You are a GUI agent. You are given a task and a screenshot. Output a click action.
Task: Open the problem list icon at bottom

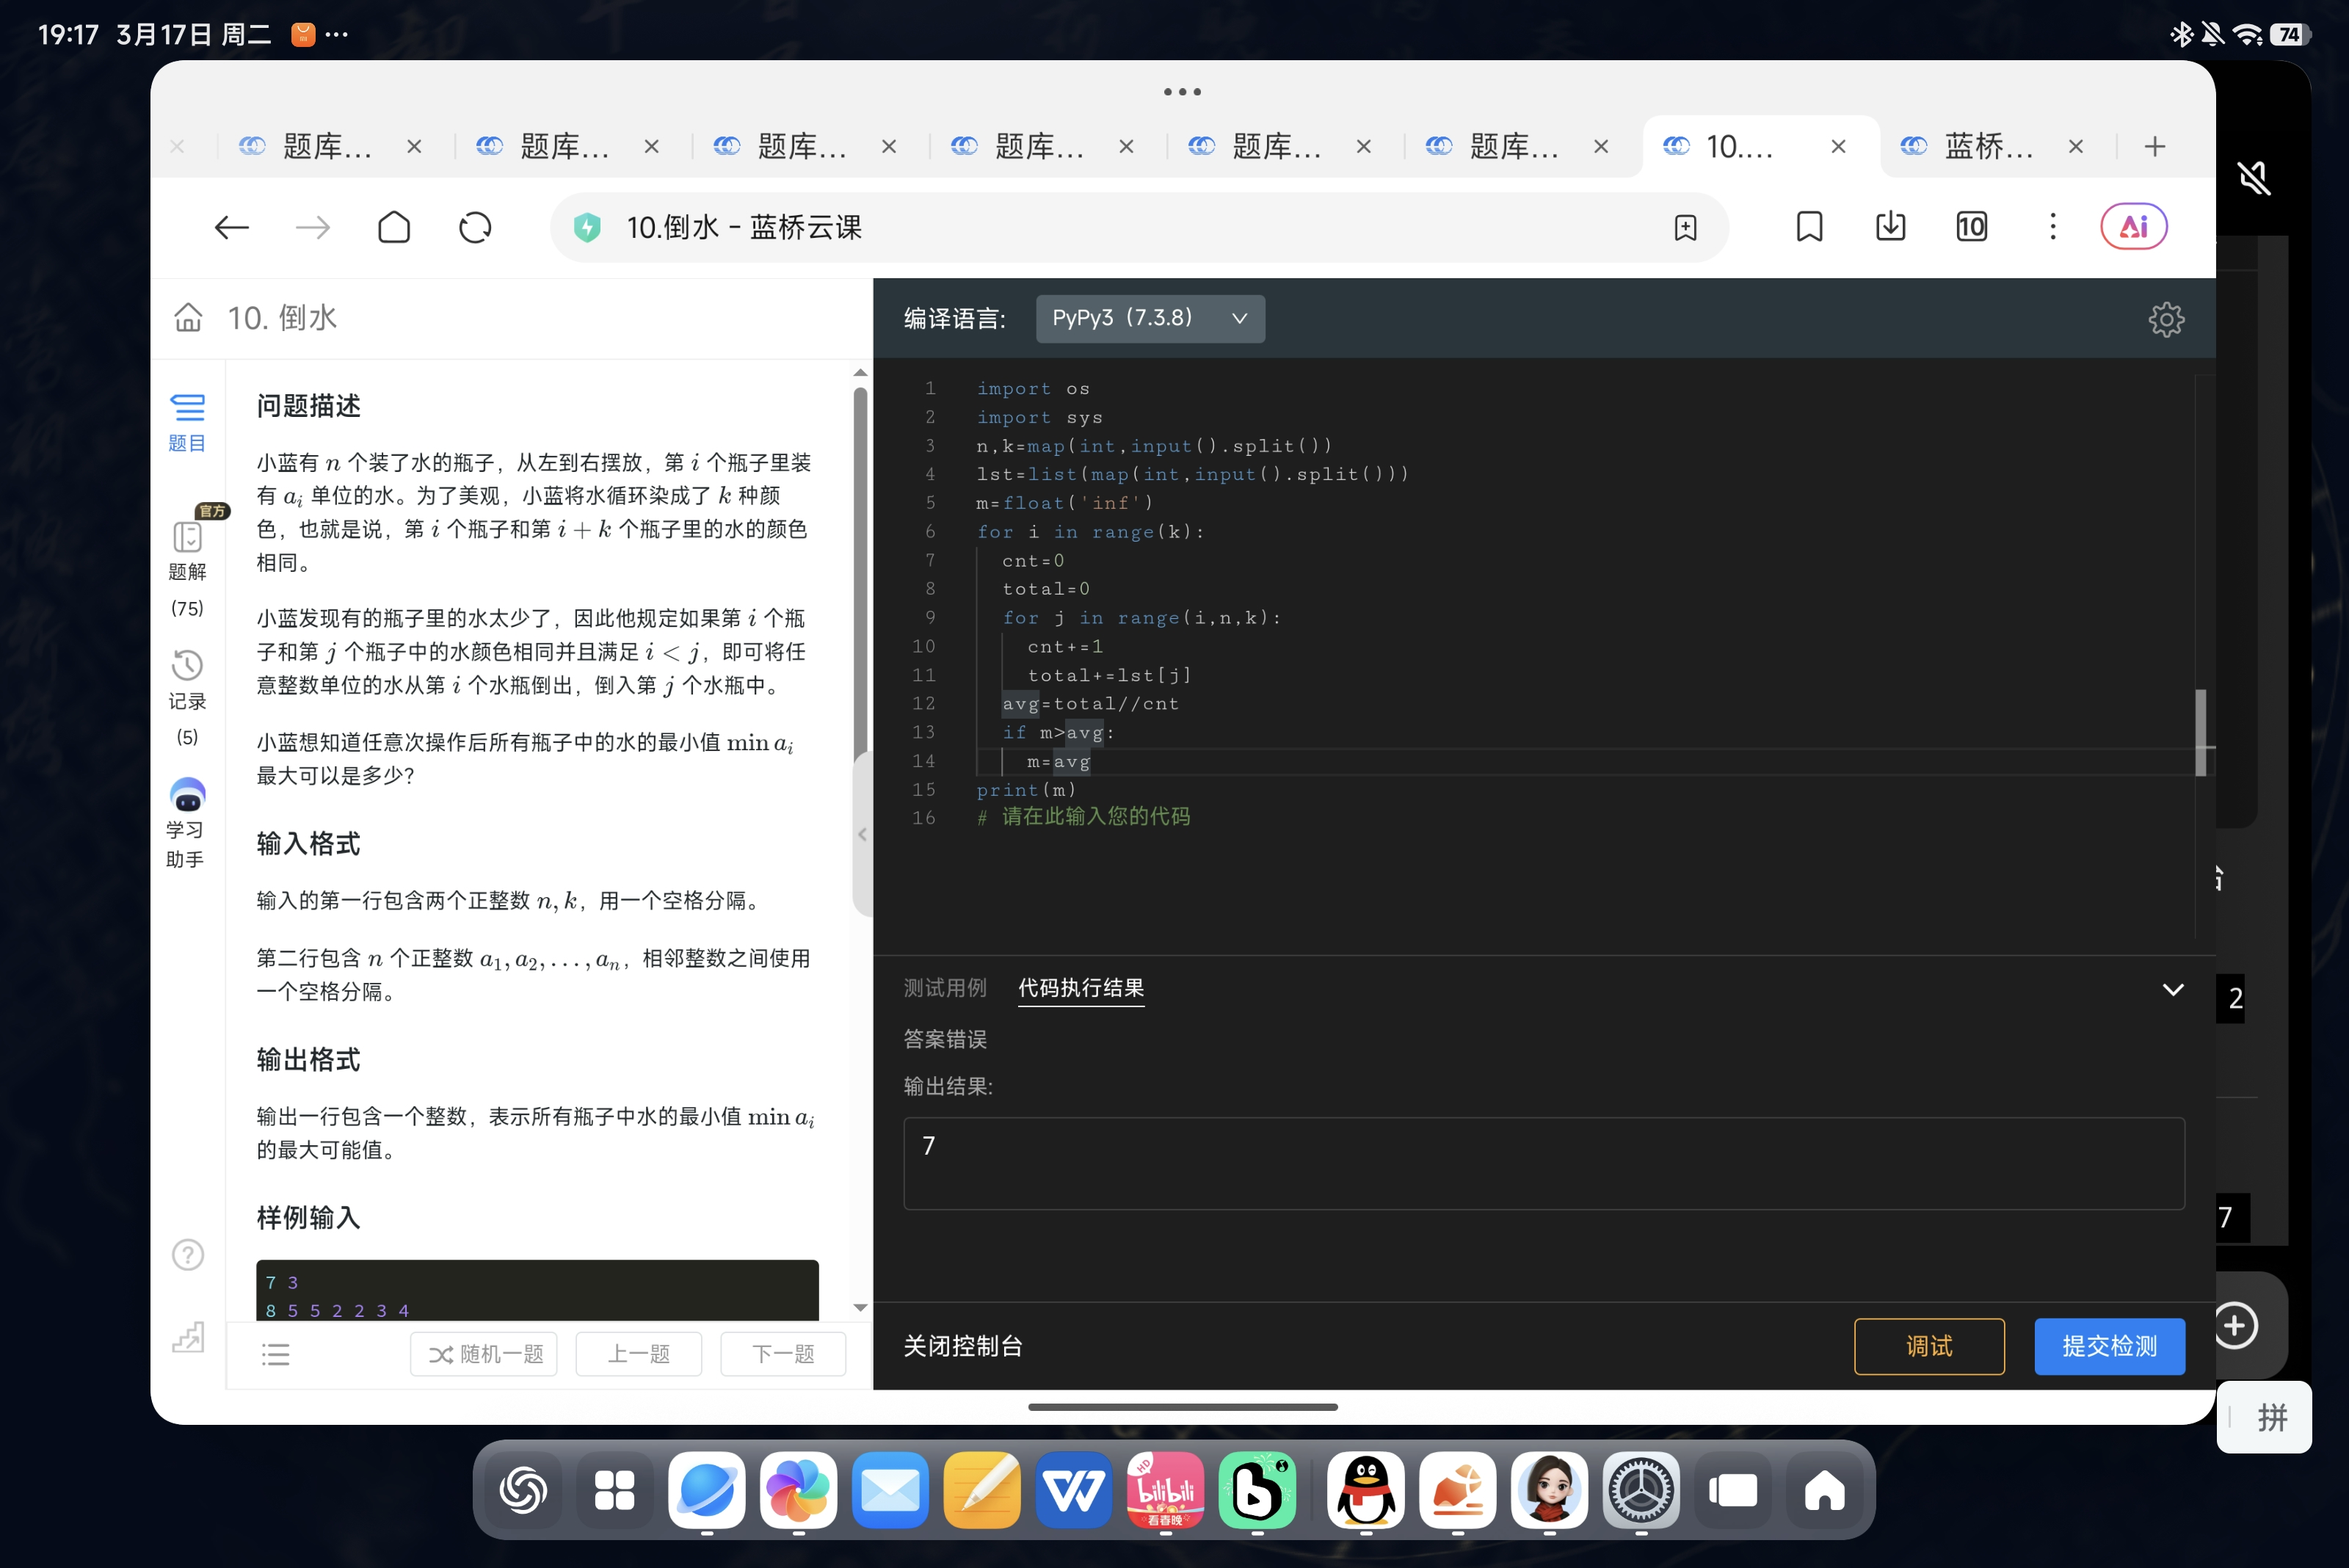[x=275, y=1354]
